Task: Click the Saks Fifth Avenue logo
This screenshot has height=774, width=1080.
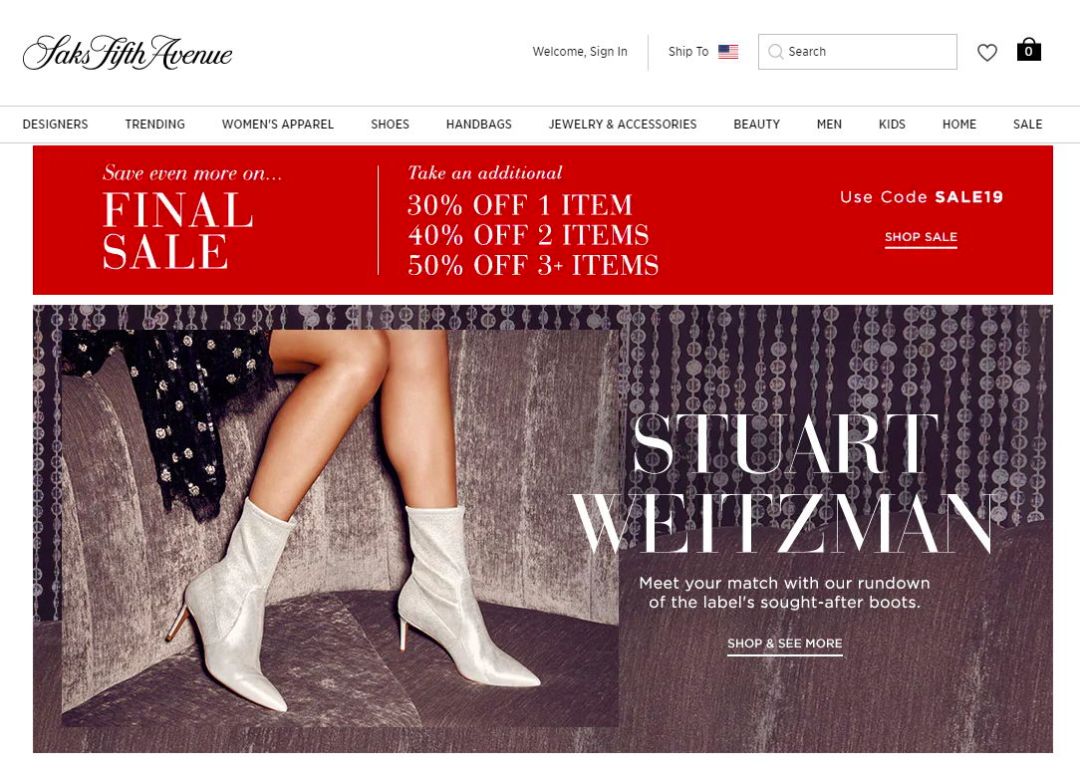Action: click(127, 53)
